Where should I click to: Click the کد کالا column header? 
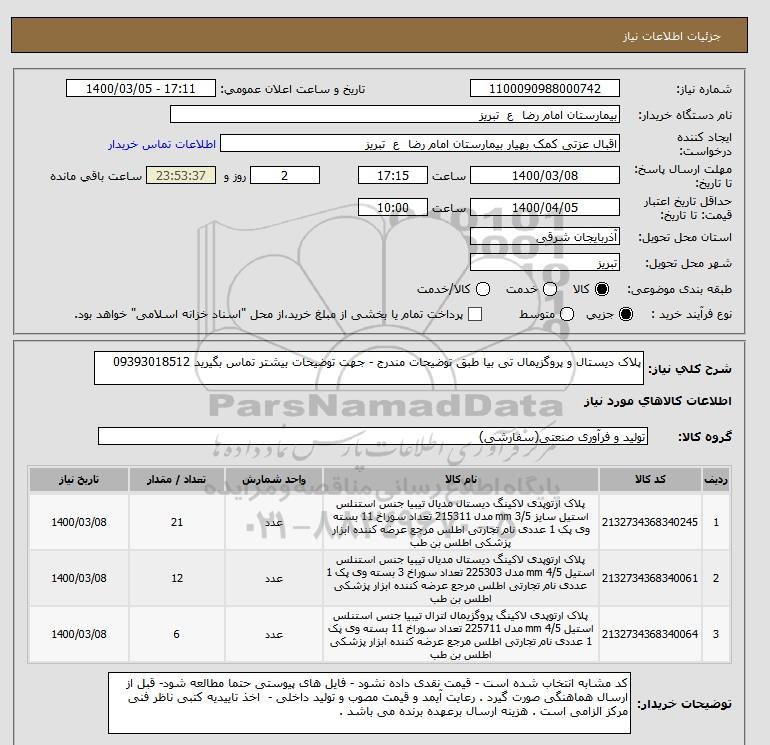coord(650,480)
